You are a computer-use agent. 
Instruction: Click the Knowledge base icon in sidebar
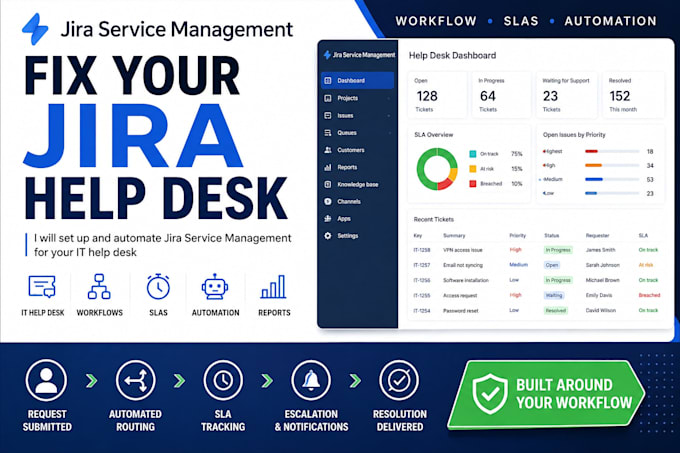click(328, 184)
